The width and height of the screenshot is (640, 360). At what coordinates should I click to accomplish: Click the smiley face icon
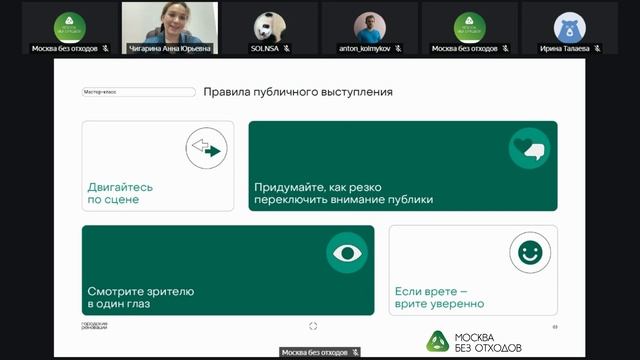pyautogui.click(x=530, y=253)
